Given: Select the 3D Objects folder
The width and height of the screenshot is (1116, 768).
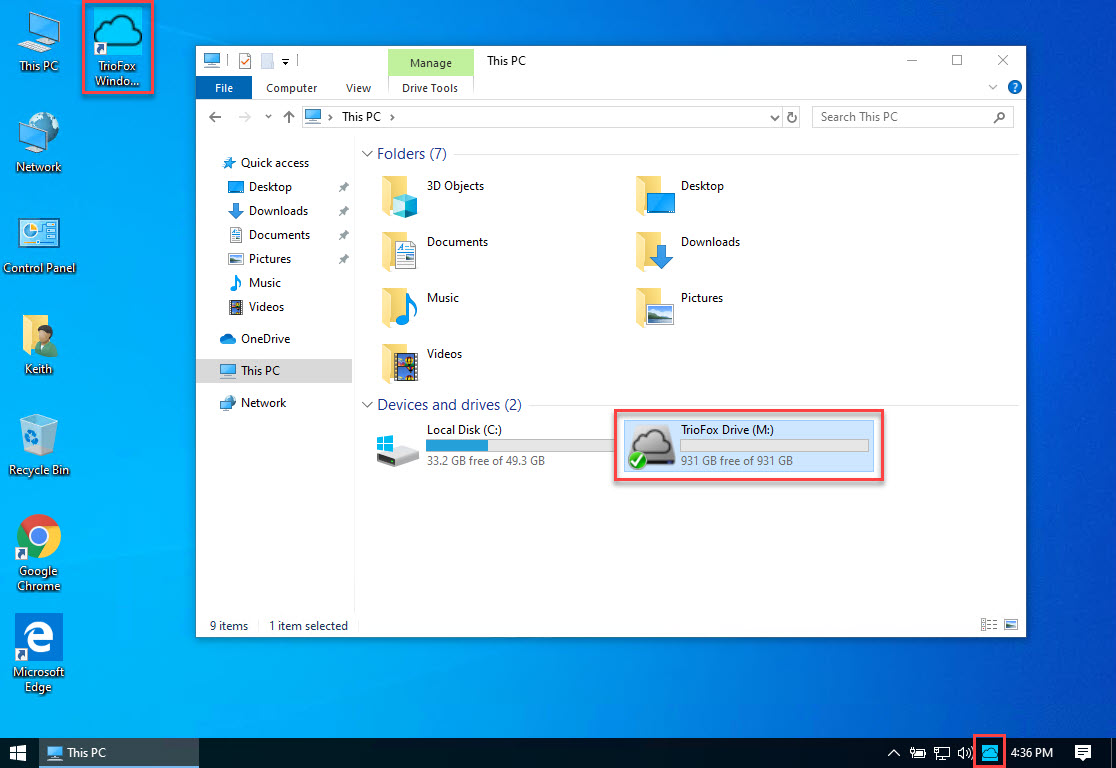Looking at the screenshot, I should pos(433,196).
